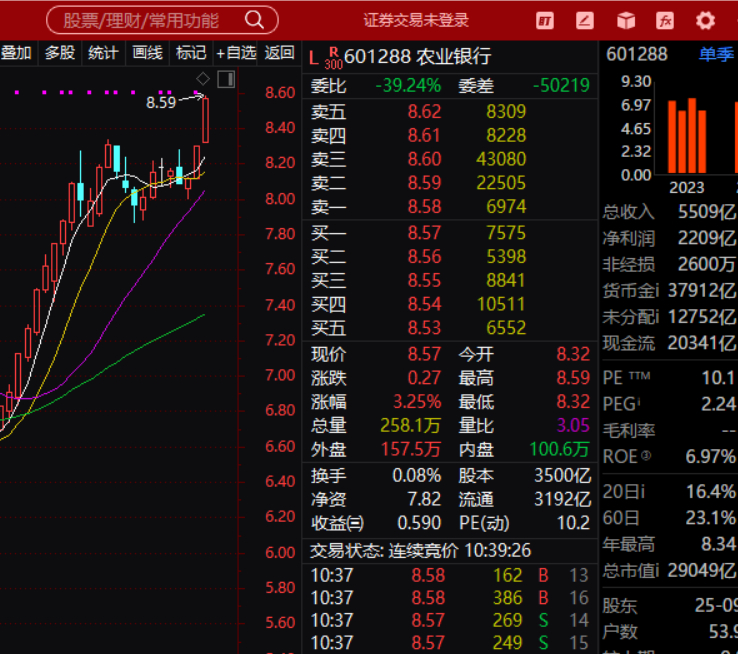Click 总收入 5509亿 row
The height and width of the screenshot is (654, 738).
click(669, 212)
